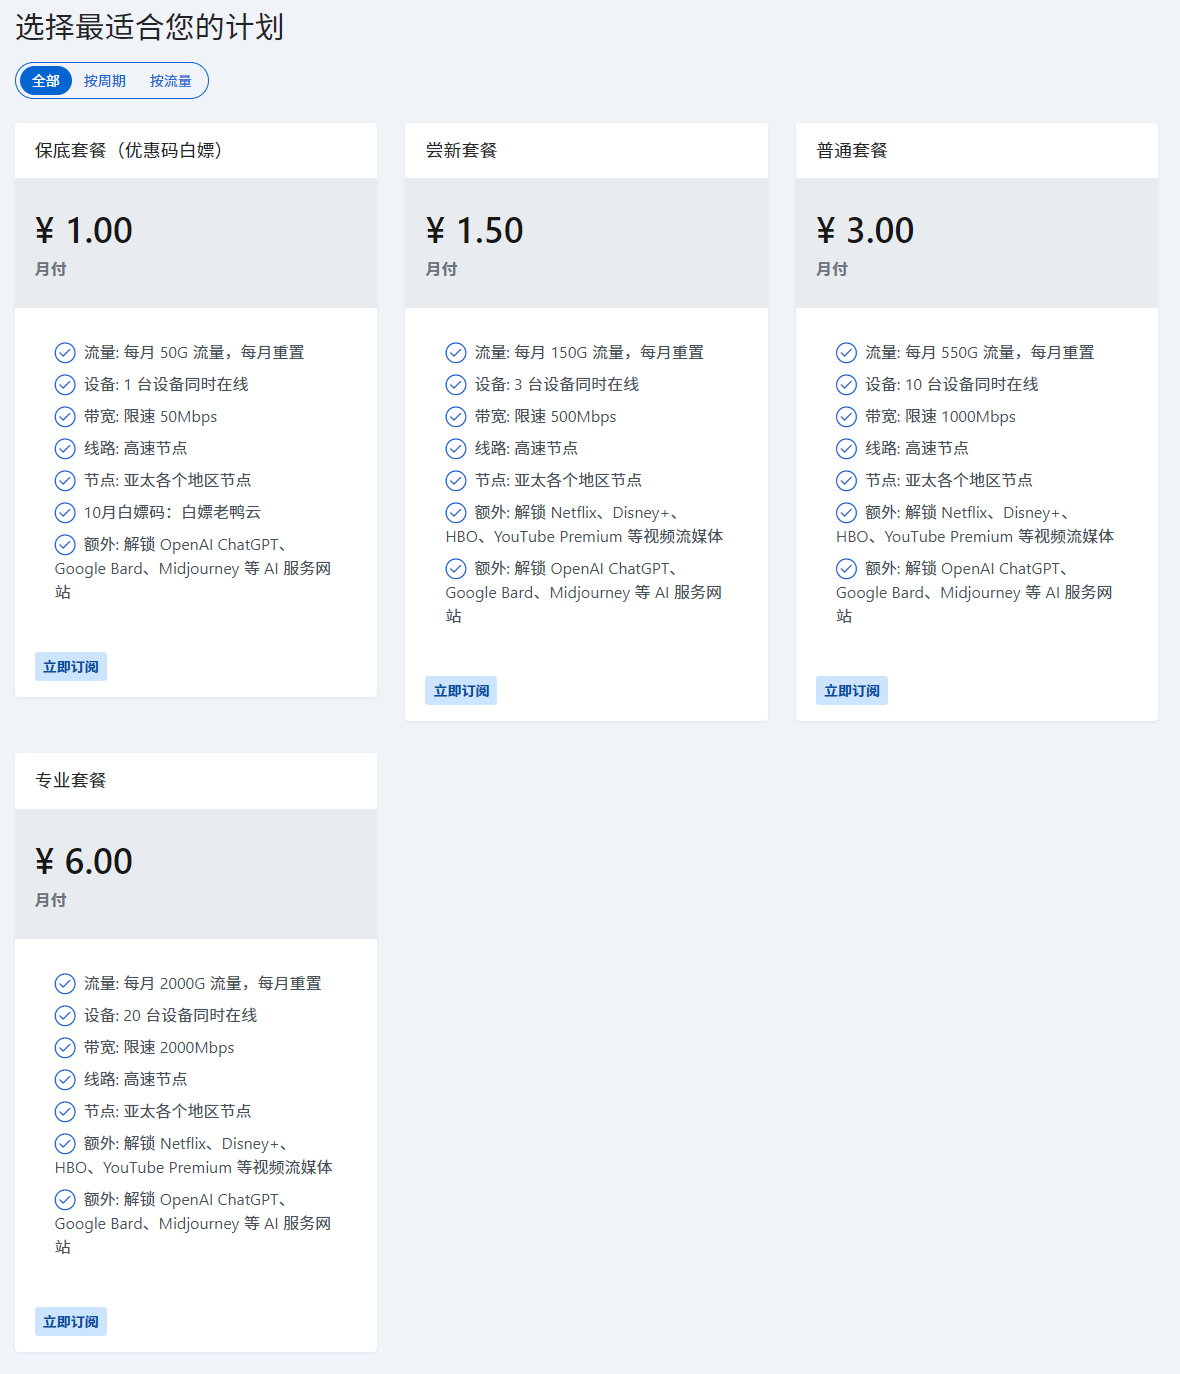
Task: Click the ¥ 1.50 price in 尝新套餐
Action: pos(474,231)
